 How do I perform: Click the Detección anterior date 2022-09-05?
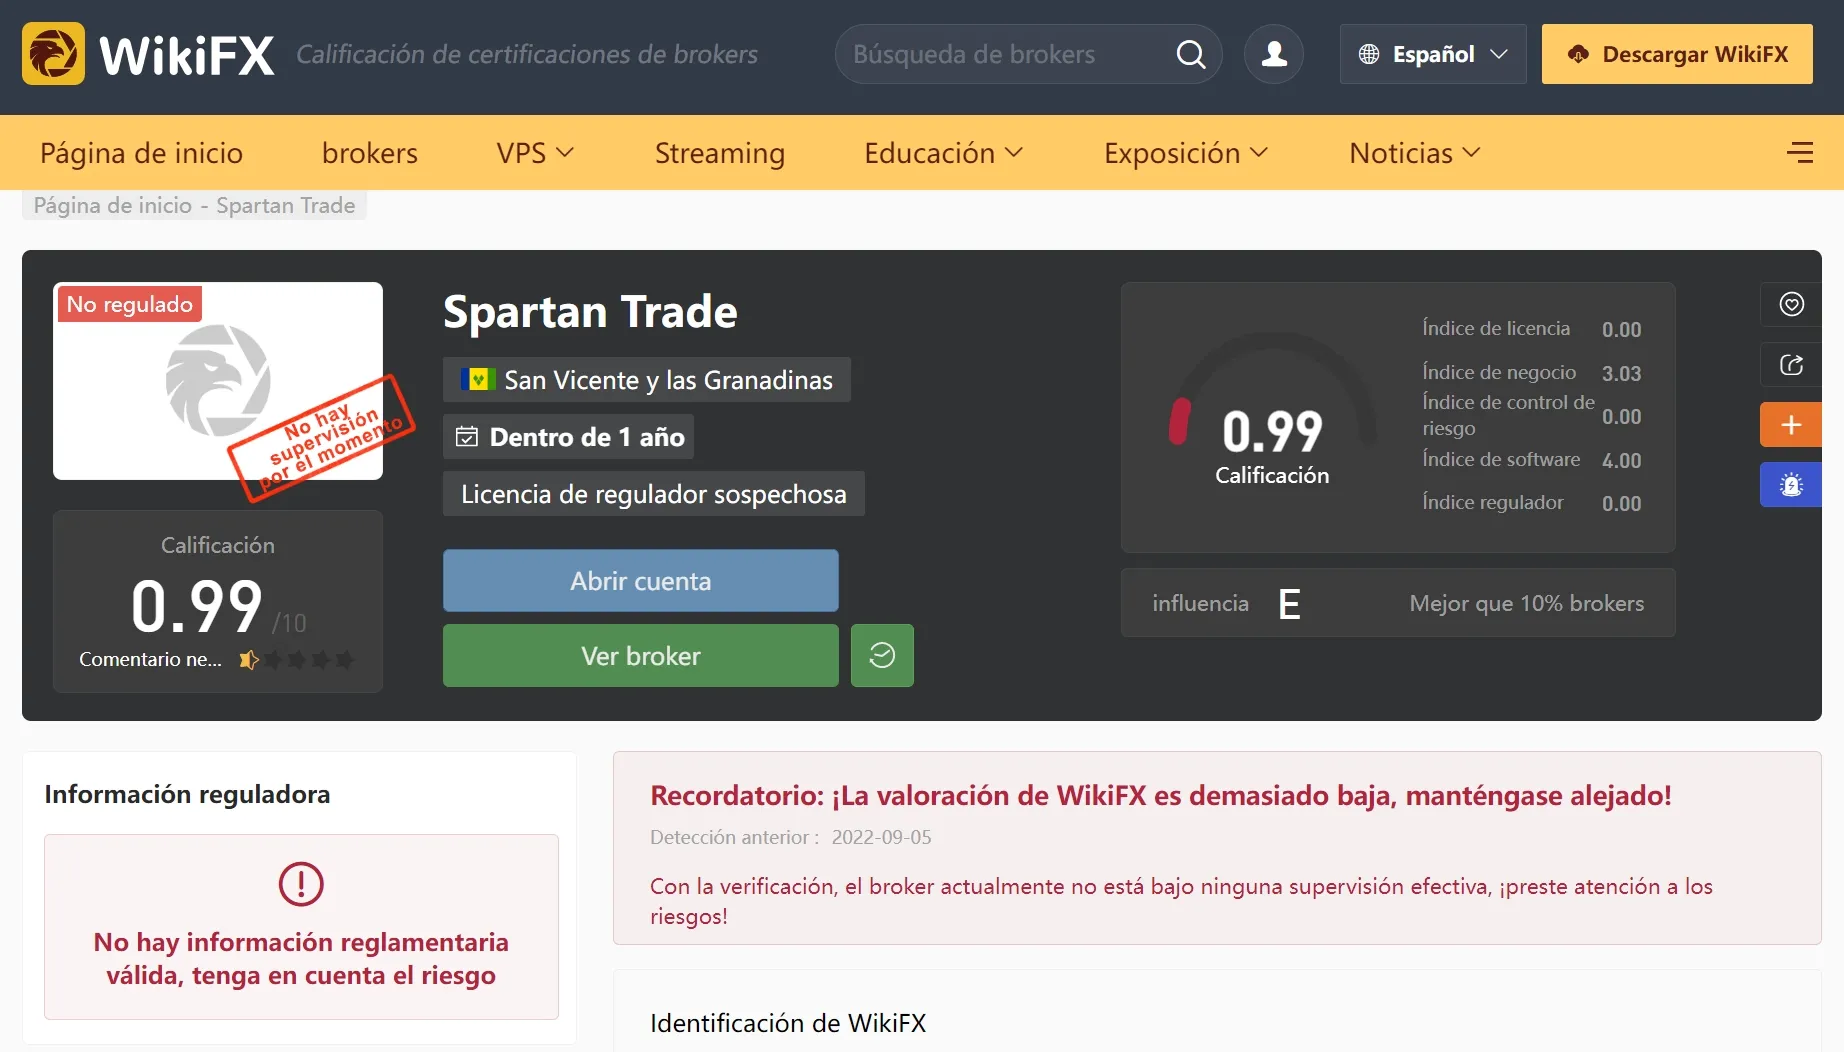pyautogui.click(x=881, y=838)
